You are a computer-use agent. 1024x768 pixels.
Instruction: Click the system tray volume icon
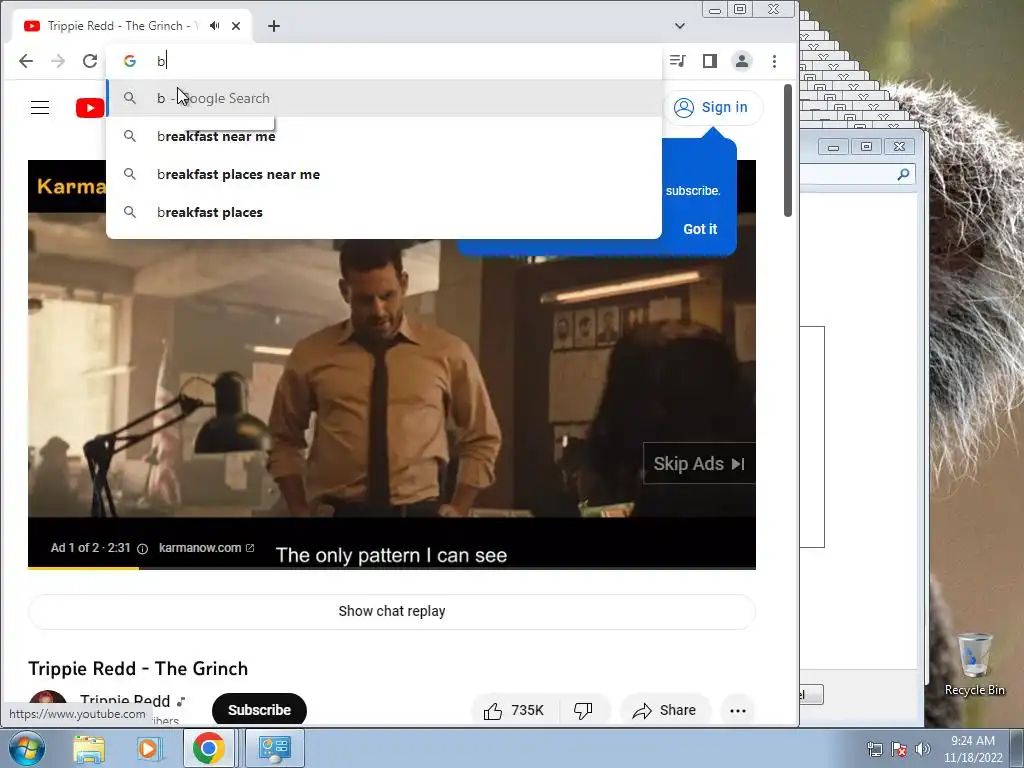point(923,748)
